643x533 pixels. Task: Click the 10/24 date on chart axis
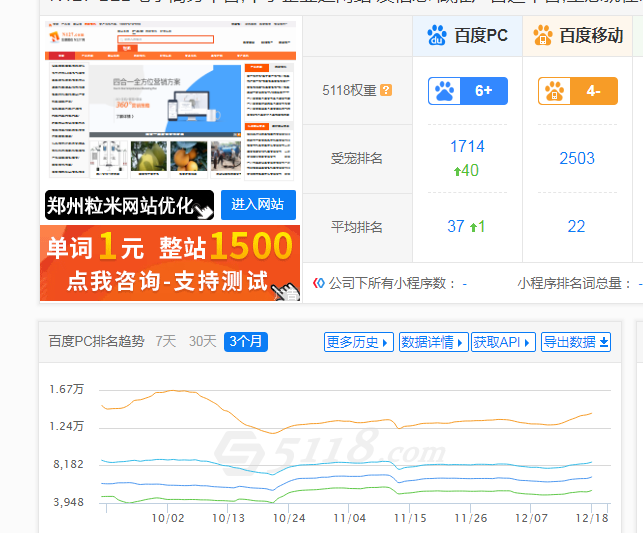289,518
